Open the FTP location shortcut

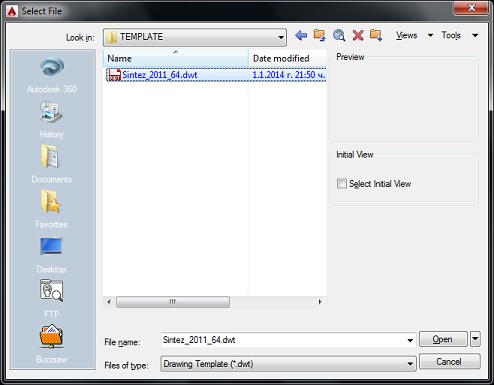pyautogui.click(x=51, y=299)
